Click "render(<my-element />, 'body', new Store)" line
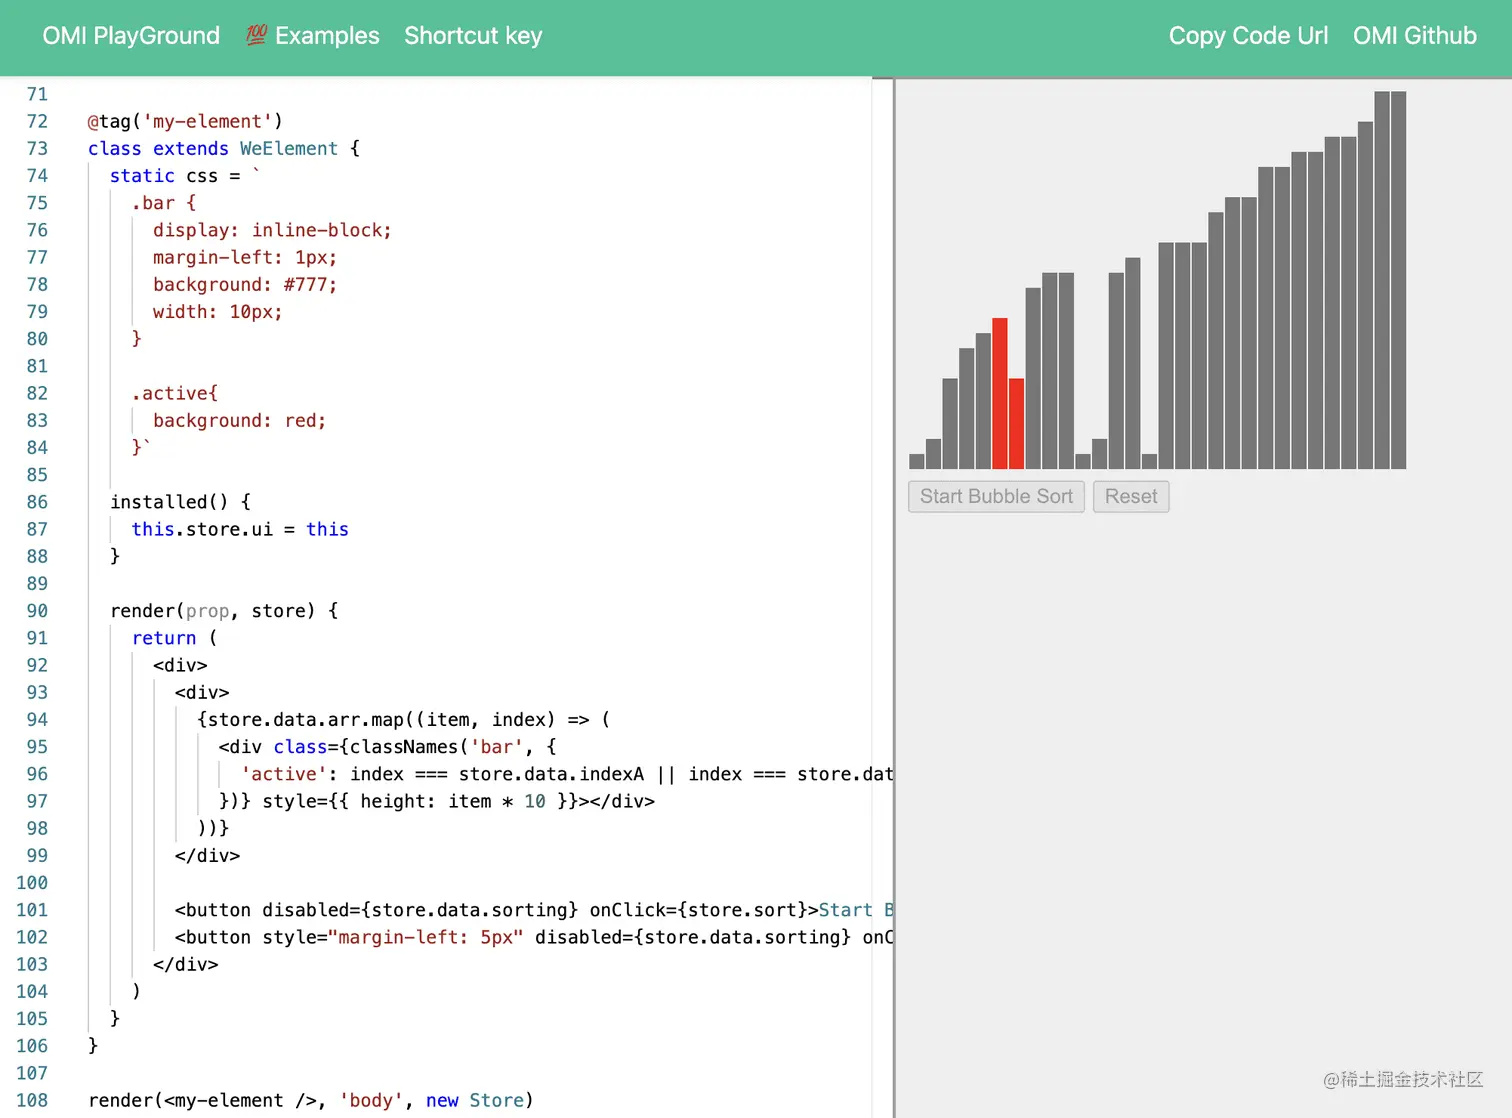The width and height of the screenshot is (1512, 1118). [311, 1100]
